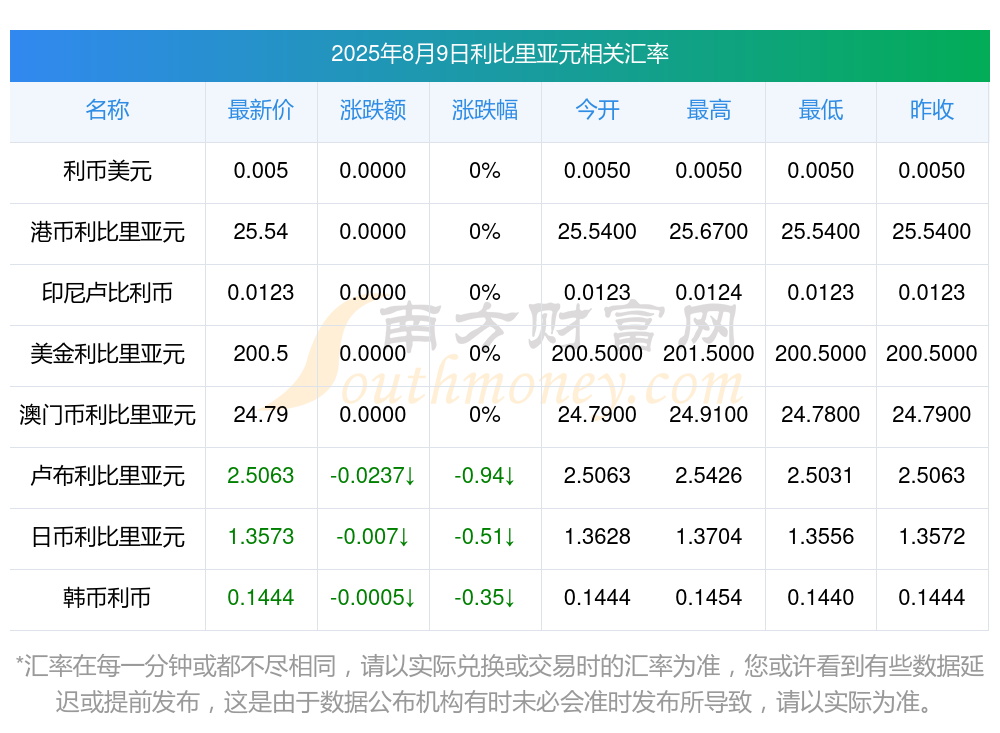The height and width of the screenshot is (733, 1000).
Task: Select the 利币美元 row name
Action: pyautogui.click(x=107, y=171)
